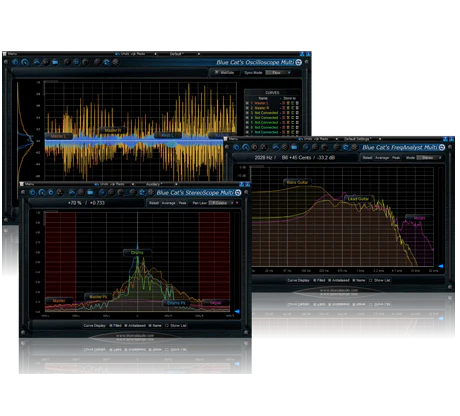Click the refresh arrows icon in FreqAnalyst Multi toolbar
The height and width of the screenshot is (416, 460).
click(346, 147)
